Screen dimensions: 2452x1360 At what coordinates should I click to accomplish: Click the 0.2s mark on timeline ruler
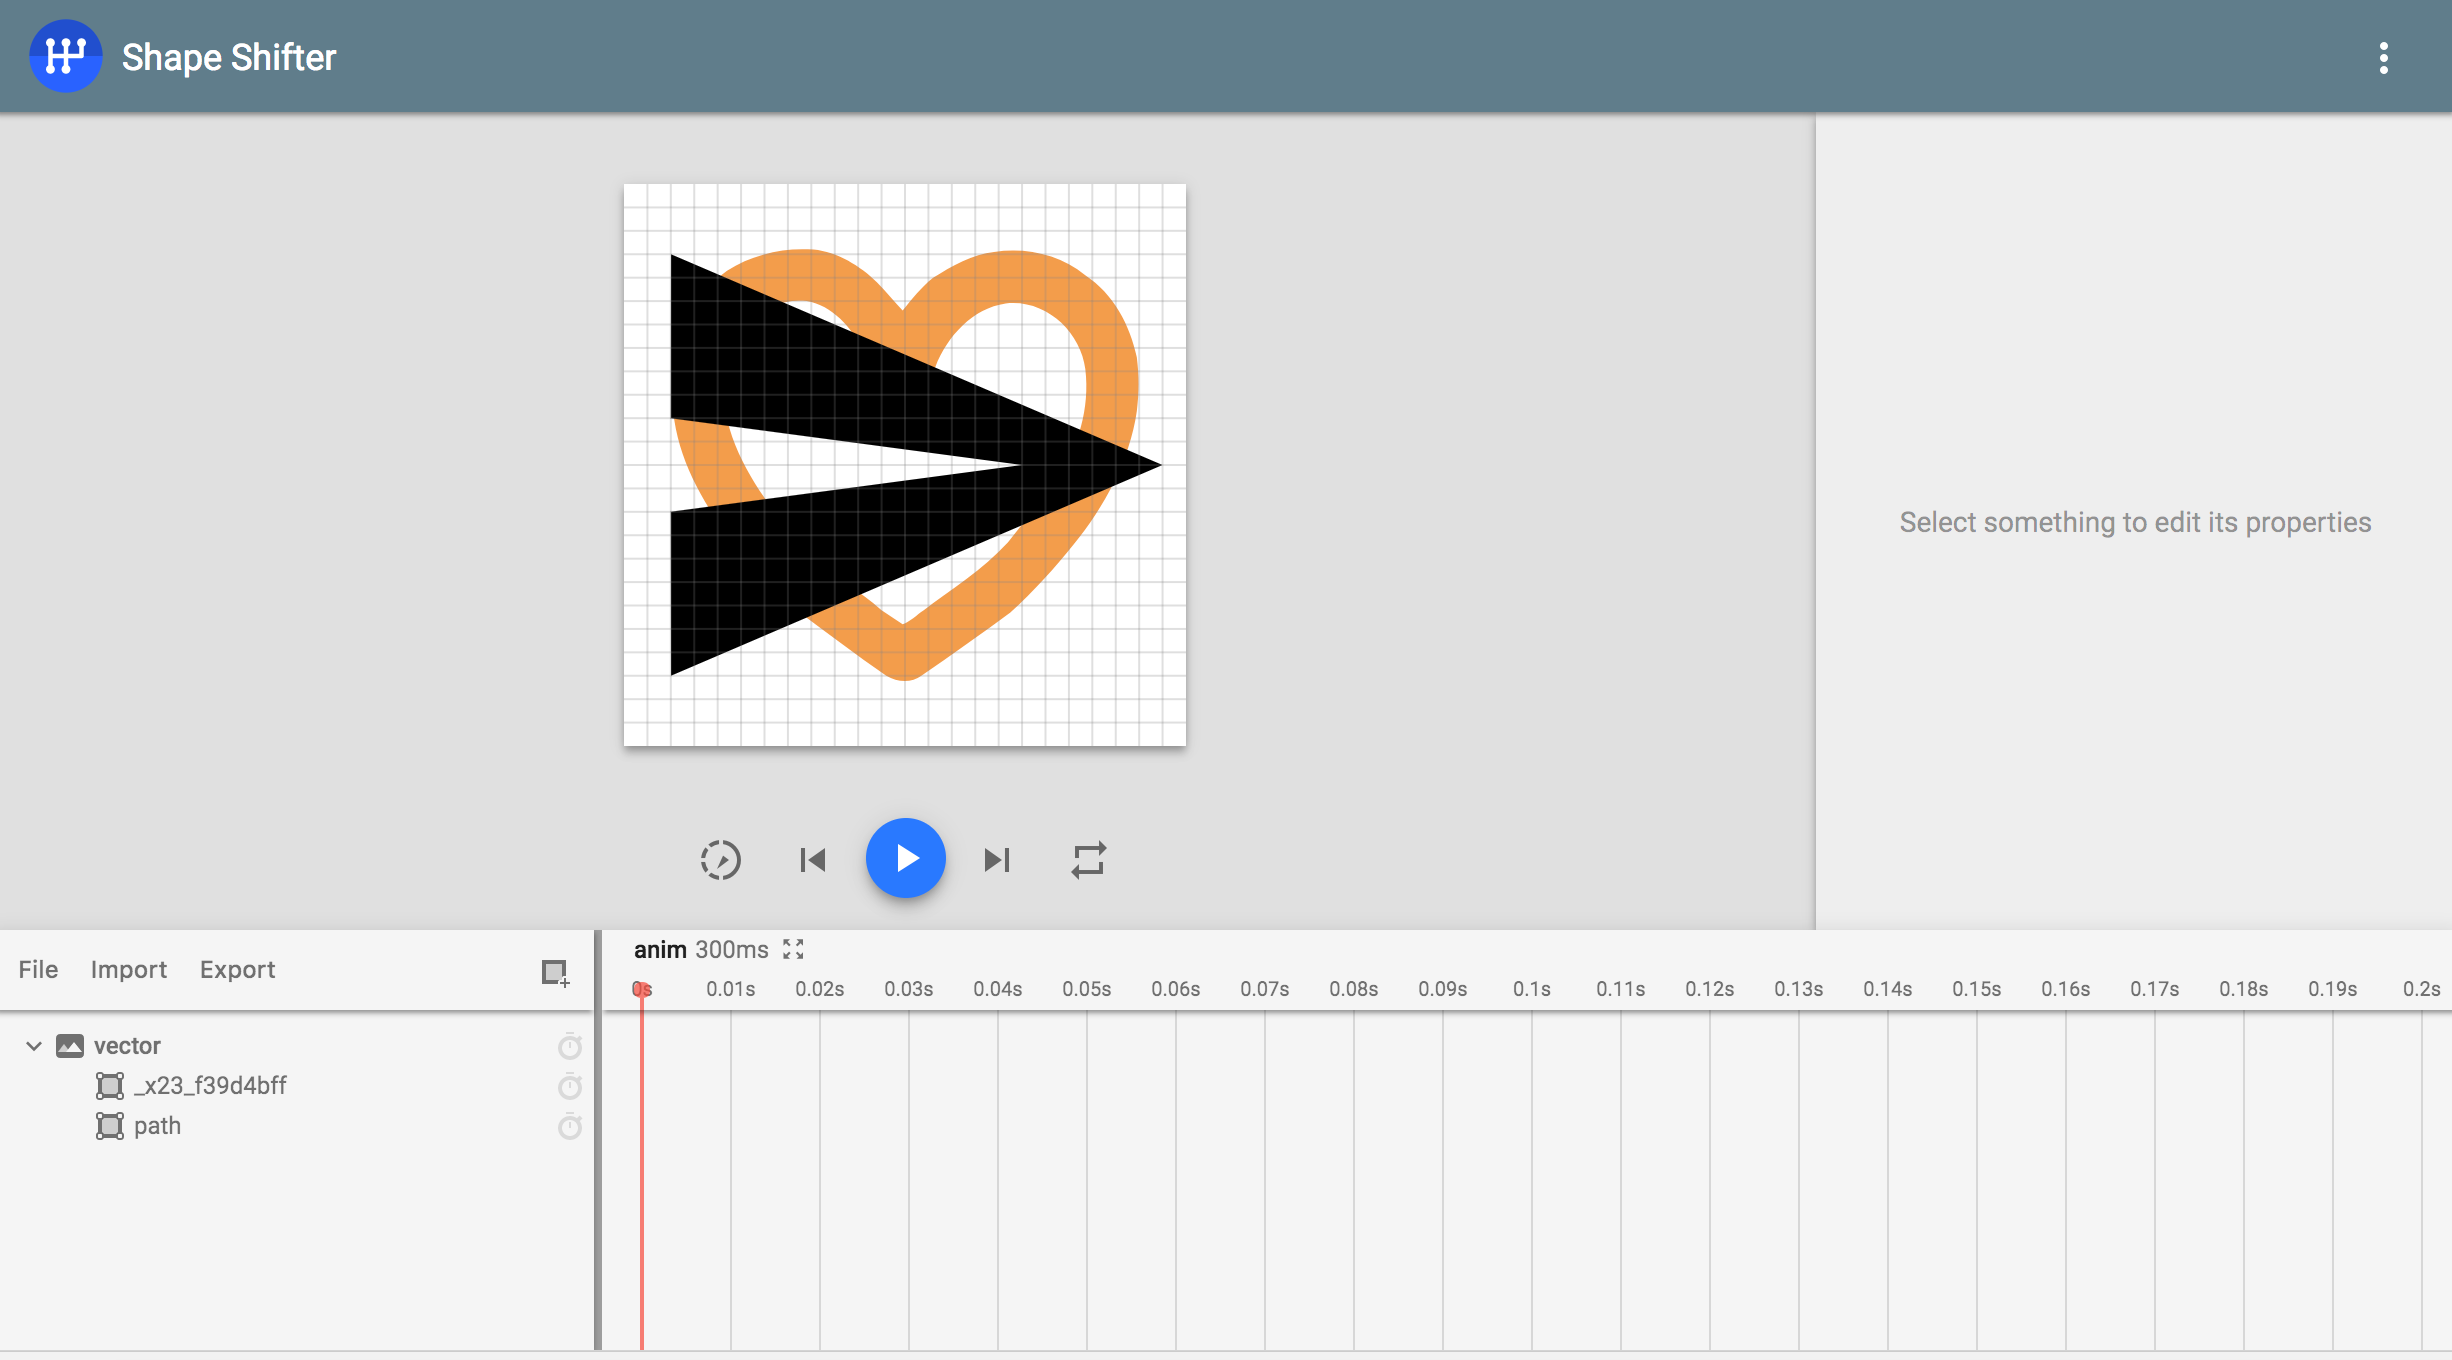(2422, 989)
